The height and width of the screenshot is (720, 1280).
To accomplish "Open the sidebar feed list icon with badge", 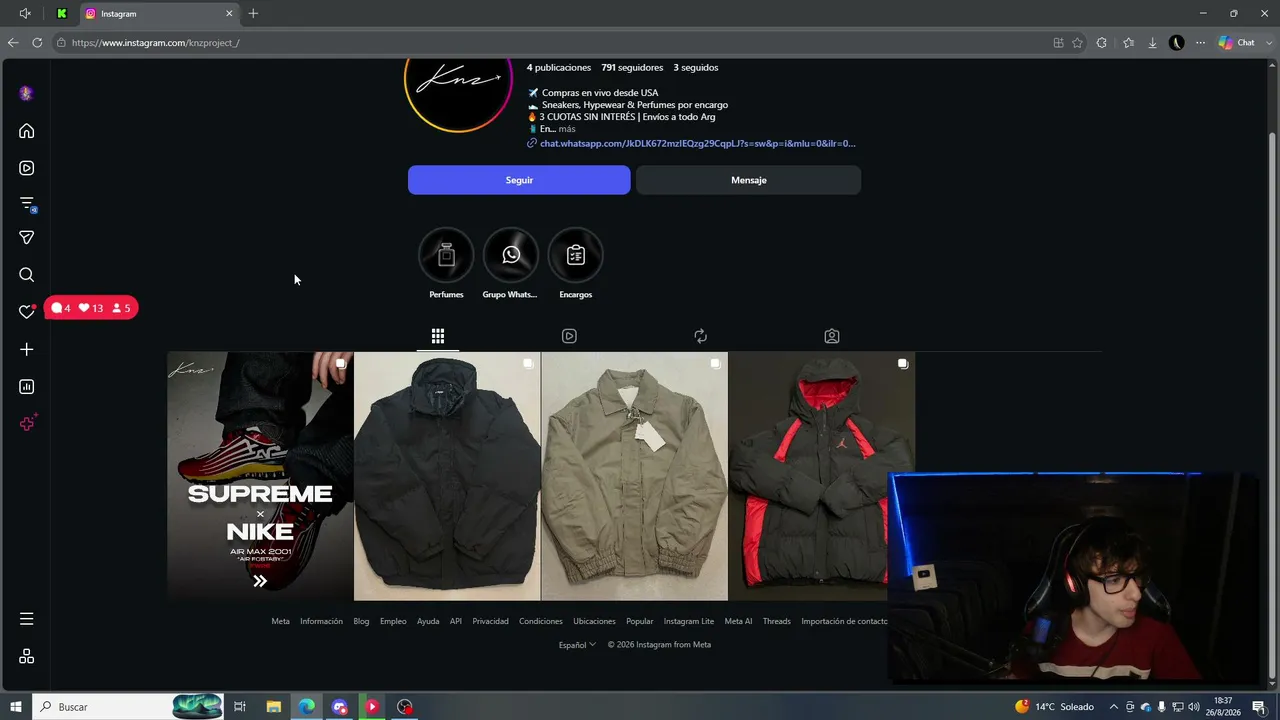I will coord(28,204).
